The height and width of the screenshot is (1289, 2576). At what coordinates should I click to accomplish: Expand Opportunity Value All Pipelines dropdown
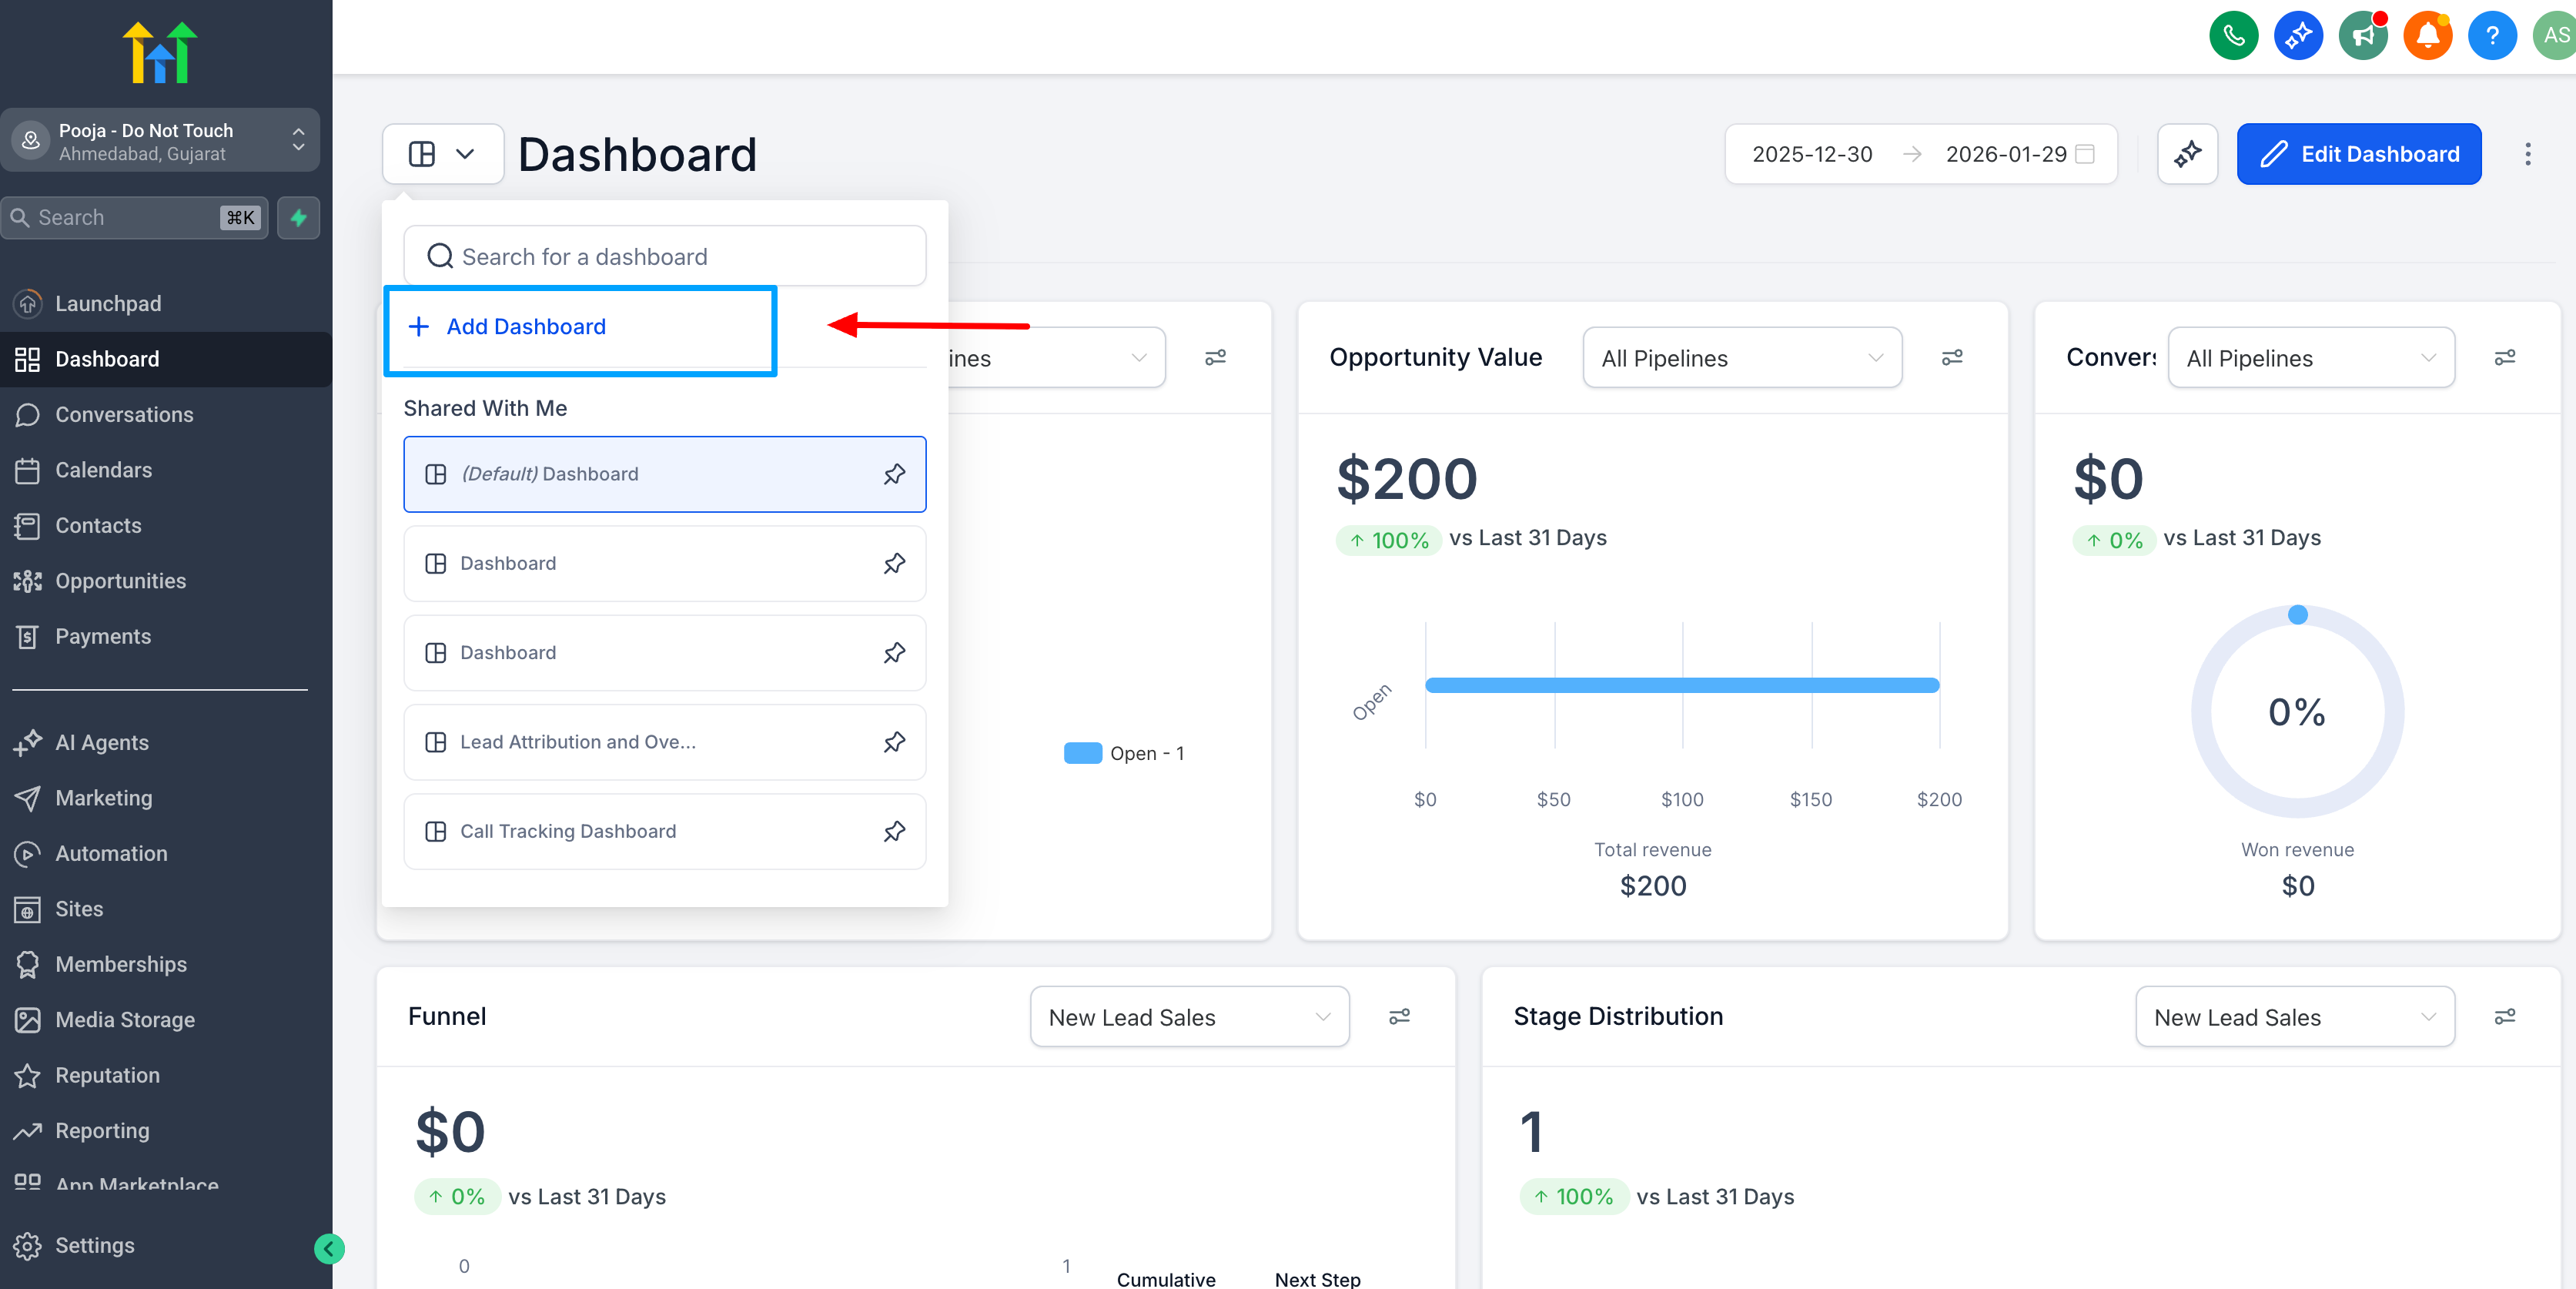coord(1742,358)
